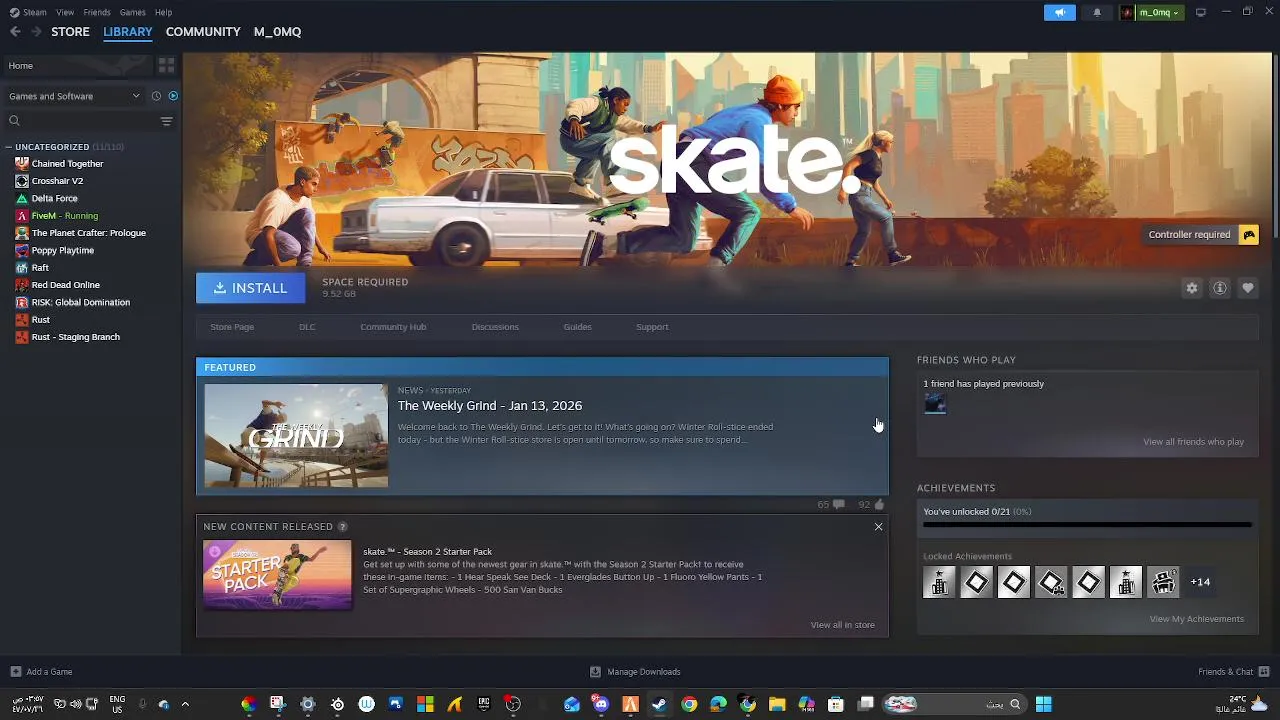Go forward with the forward arrow
The width and height of the screenshot is (1280, 720).
click(37, 32)
